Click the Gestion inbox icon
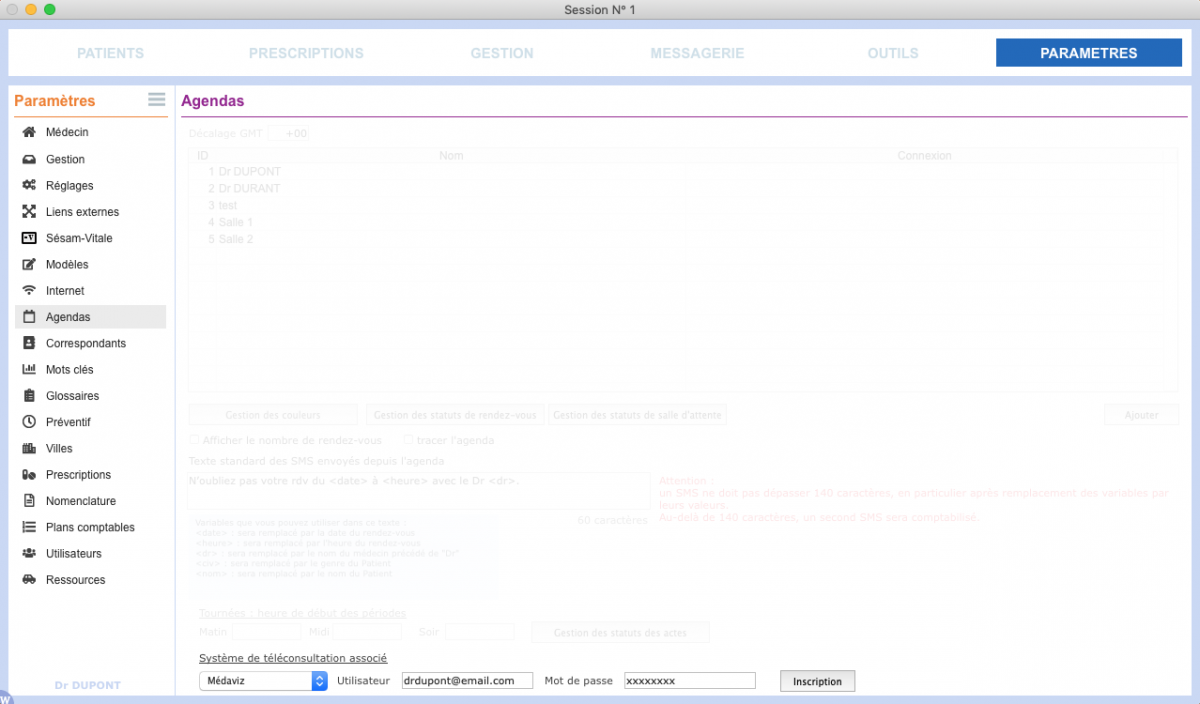Image resolution: width=1200 pixels, height=704 pixels. [29, 159]
